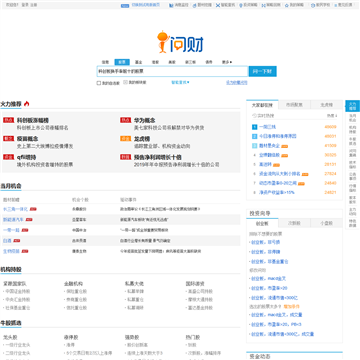
Task: Click the stock search input field
Action: 172,71
